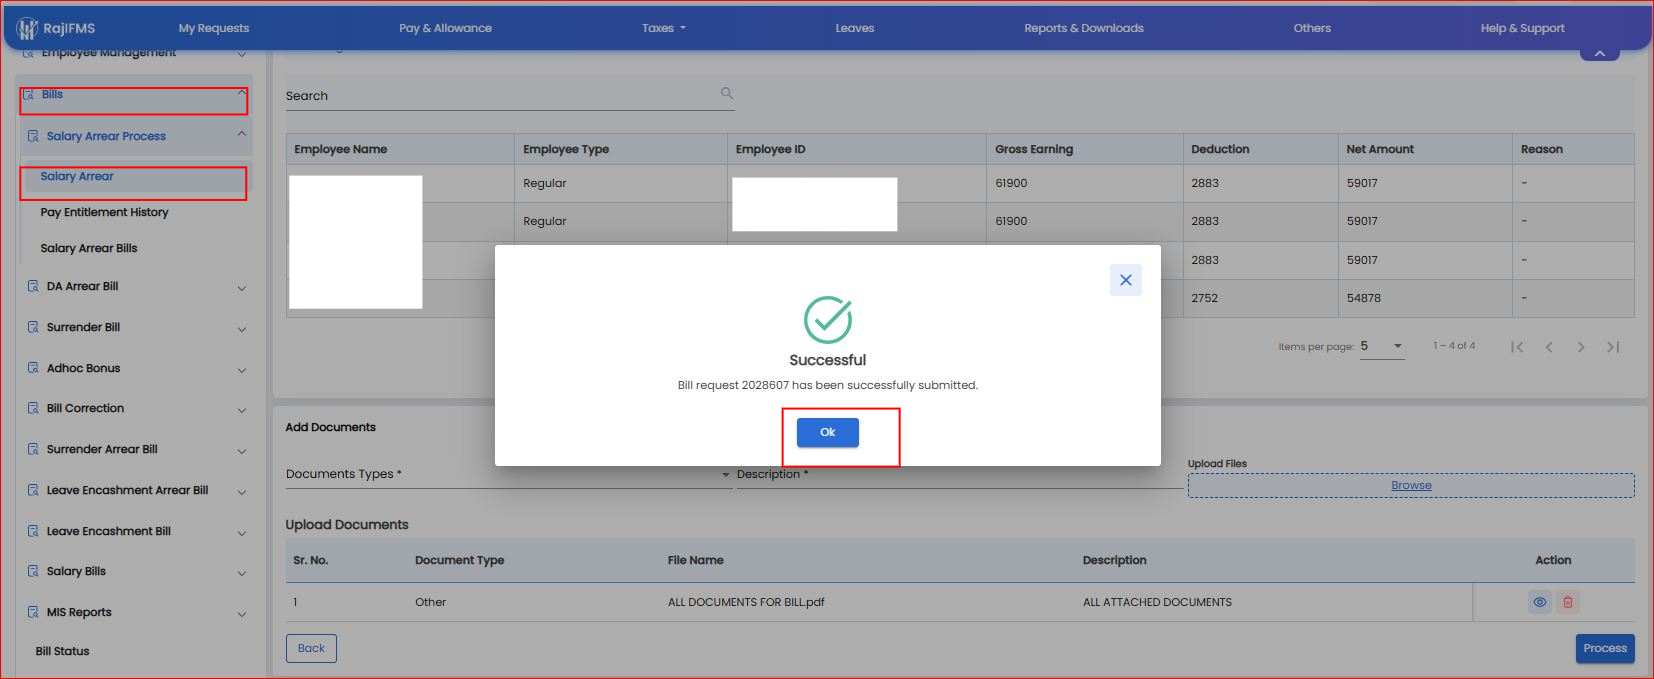The height and width of the screenshot is (679, 1654).
Task: Collapse the Salary Arrear Process section
Action: coord(241,134)
